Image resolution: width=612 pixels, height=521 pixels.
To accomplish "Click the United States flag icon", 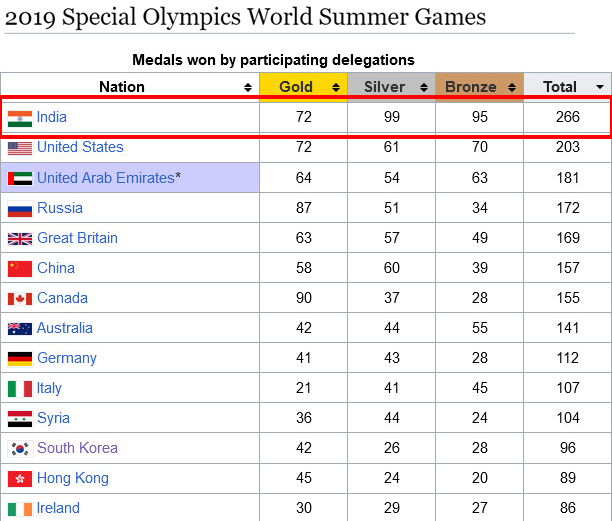I will tap(20, 149).
